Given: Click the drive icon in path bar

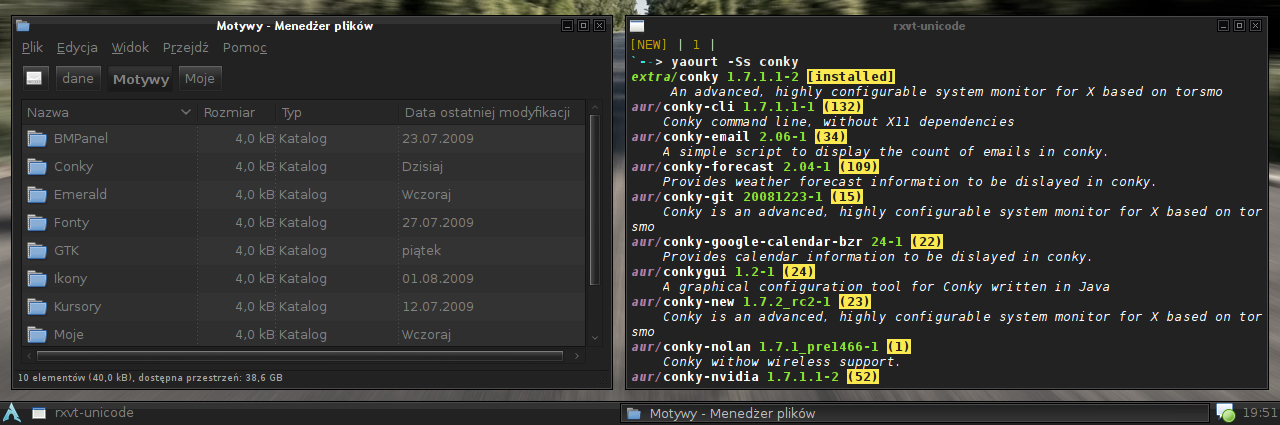Looking at the screenshot, I should (x=35, y=79).
